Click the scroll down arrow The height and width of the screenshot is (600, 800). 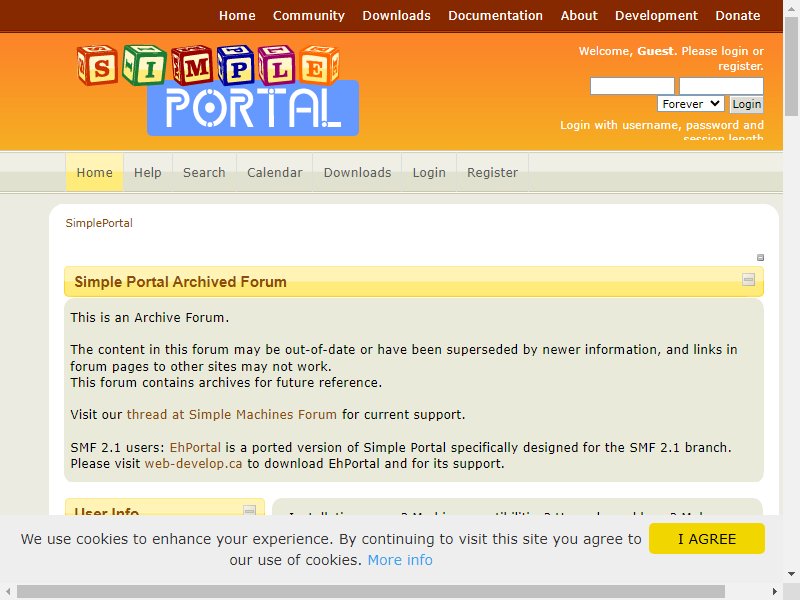(x=791, y=574)
